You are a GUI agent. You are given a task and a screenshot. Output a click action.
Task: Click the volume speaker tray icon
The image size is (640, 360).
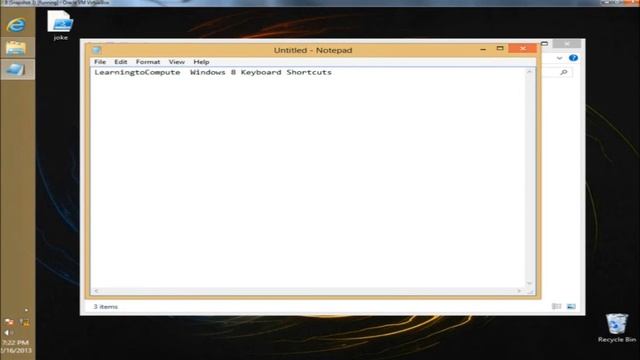7,333
